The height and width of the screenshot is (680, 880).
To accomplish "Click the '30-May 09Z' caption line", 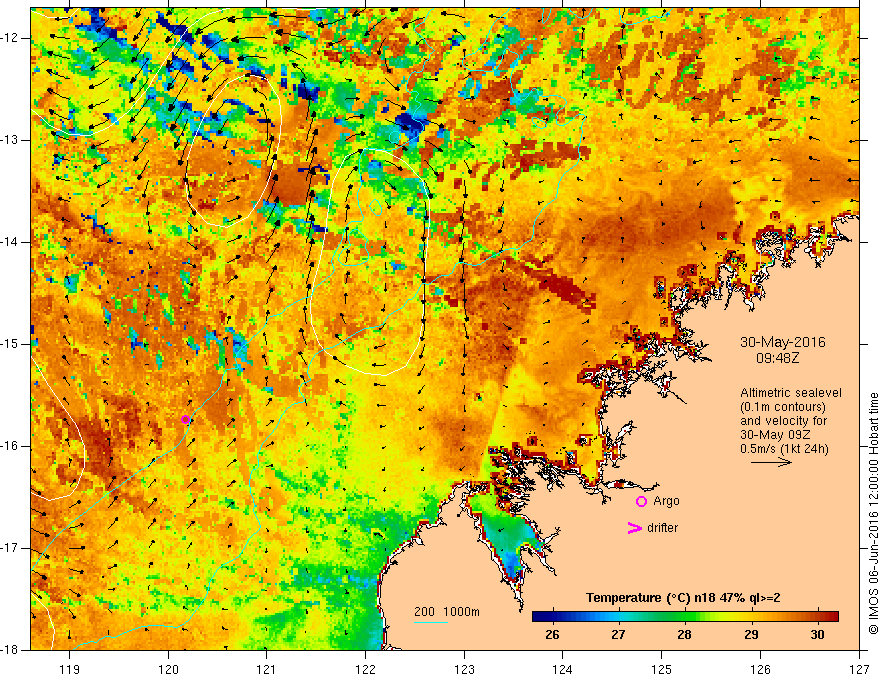I will tap(775, 435).
